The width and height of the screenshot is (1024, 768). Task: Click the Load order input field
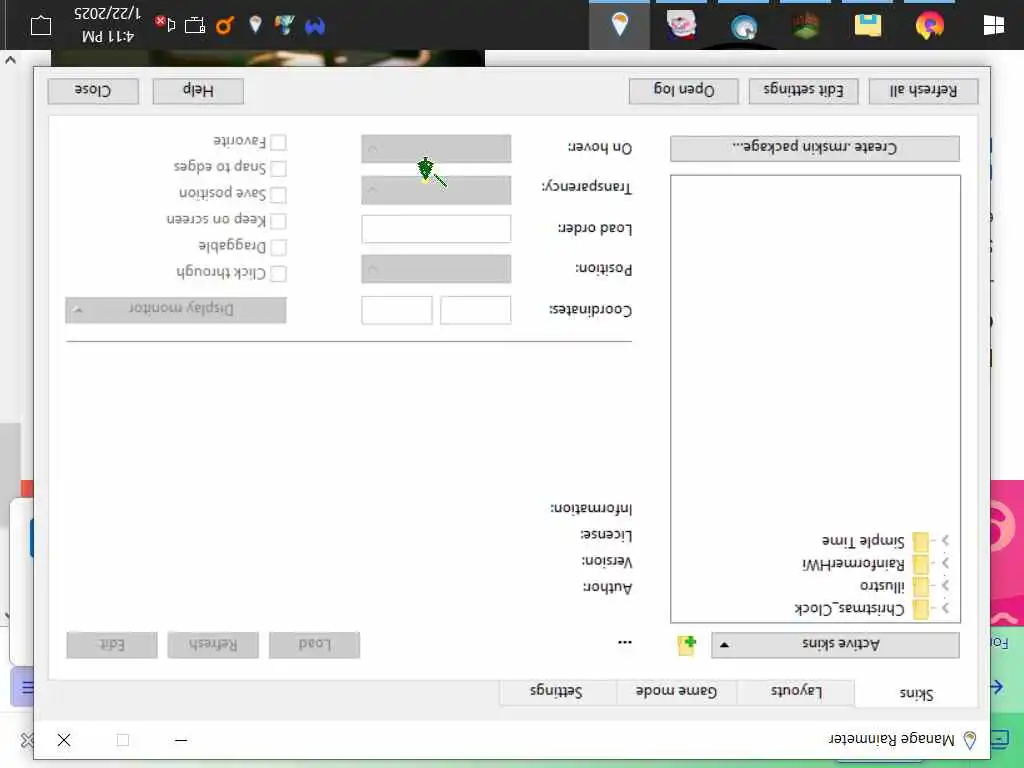pos(436,229)
